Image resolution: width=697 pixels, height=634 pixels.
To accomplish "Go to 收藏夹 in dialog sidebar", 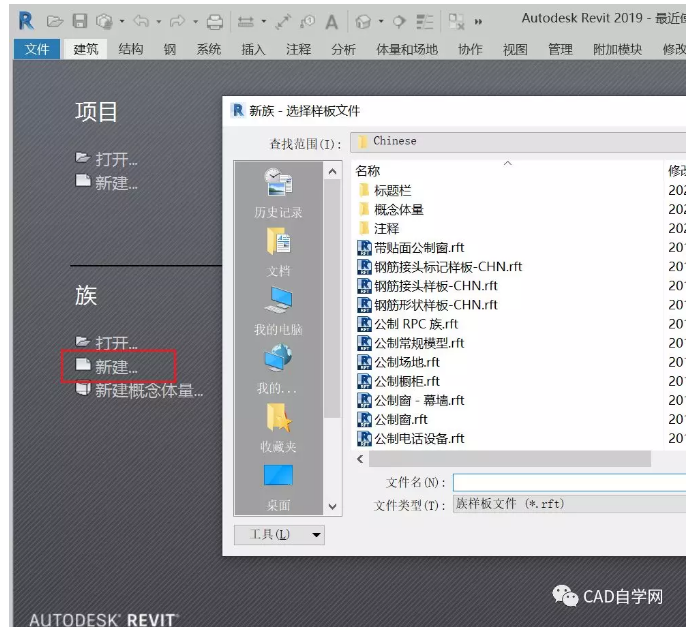I will 278,428.
